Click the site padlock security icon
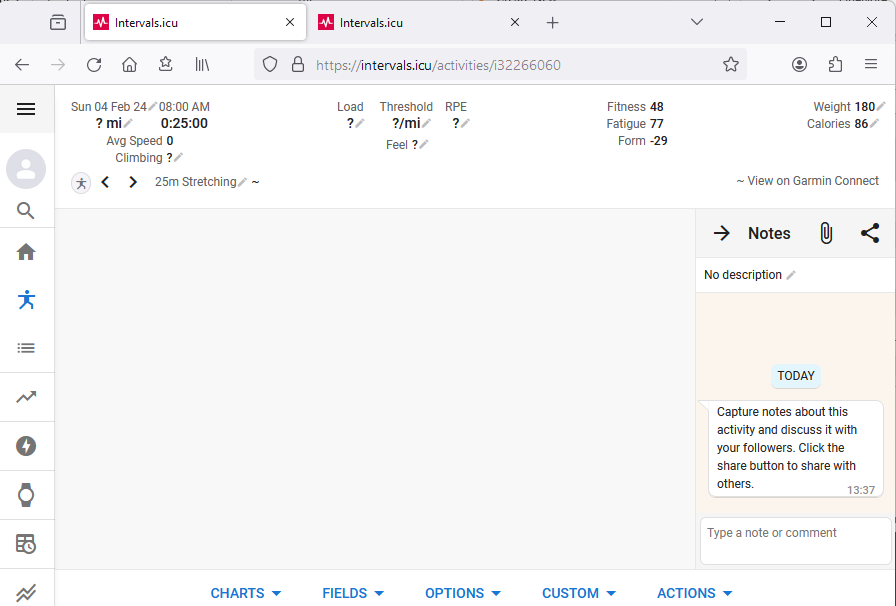This screenshot has width=896, height=606. (298, 64)
